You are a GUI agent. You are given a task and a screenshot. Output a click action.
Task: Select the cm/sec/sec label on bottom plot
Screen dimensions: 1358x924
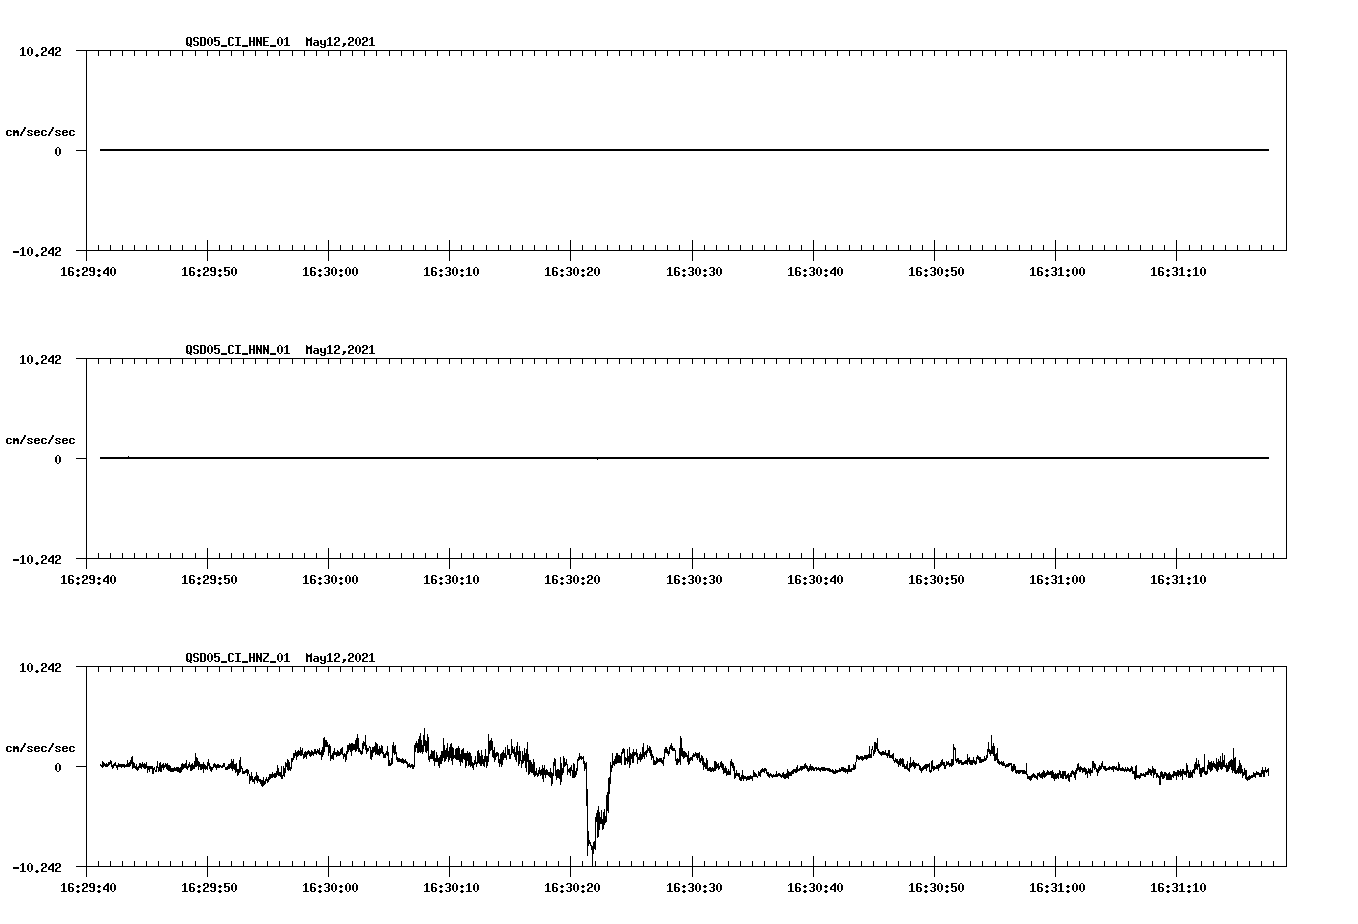(40, 746)
